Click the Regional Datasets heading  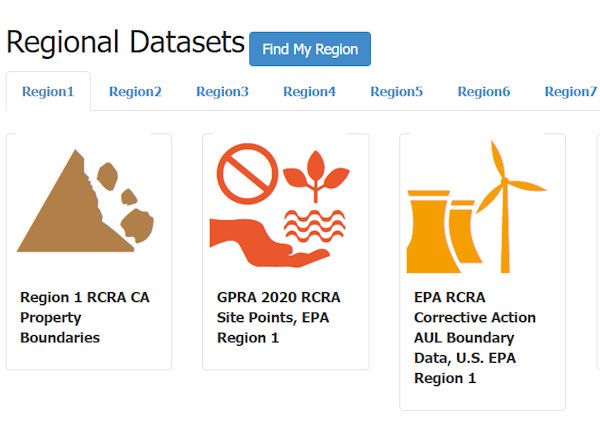tap(126, 42)
